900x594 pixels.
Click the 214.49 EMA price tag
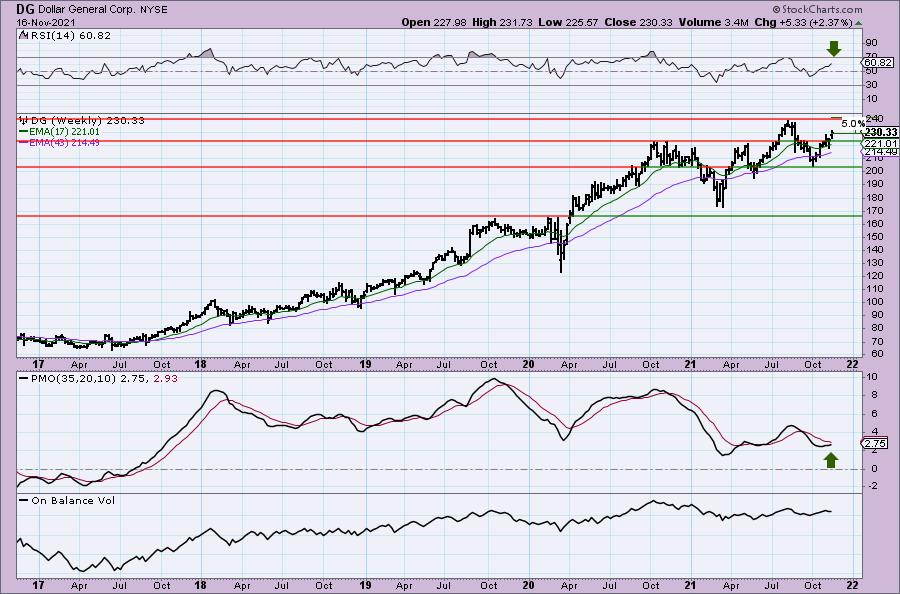click(880, 152)
